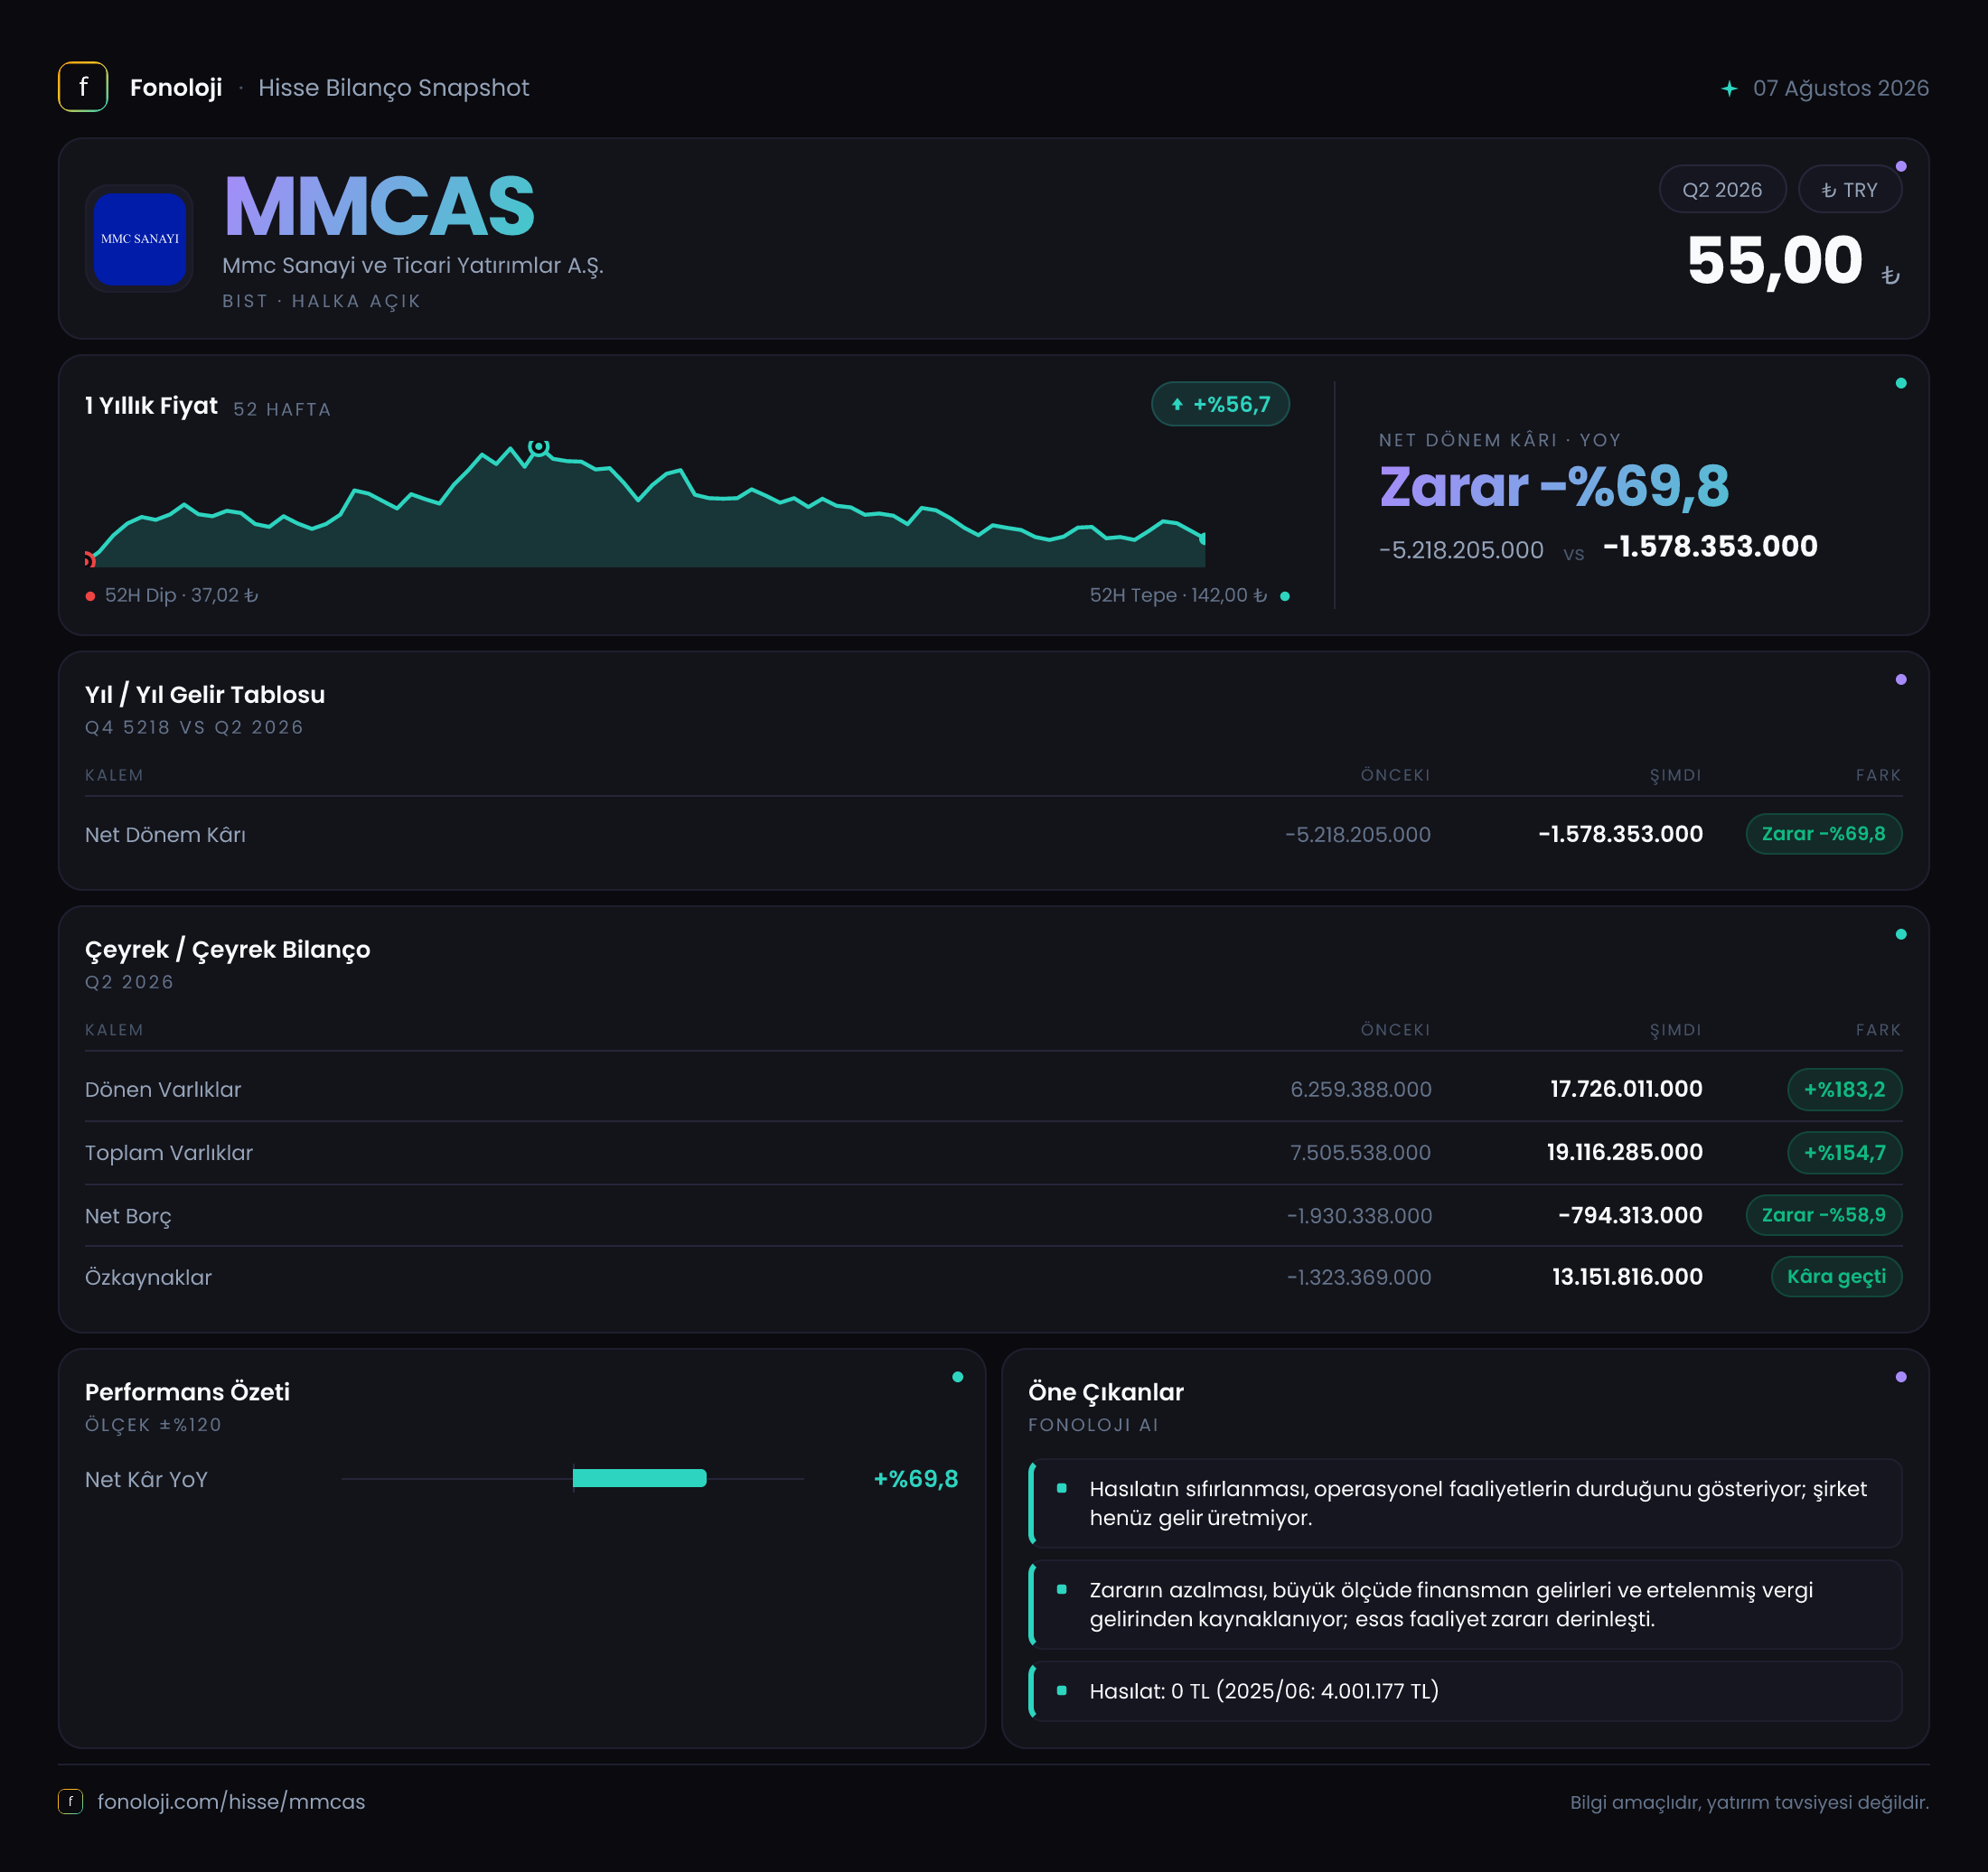
Task: Click the +%69,8 value beside Net Kâr YoY
Action: pyautogui.click(x=916, y=1479)
